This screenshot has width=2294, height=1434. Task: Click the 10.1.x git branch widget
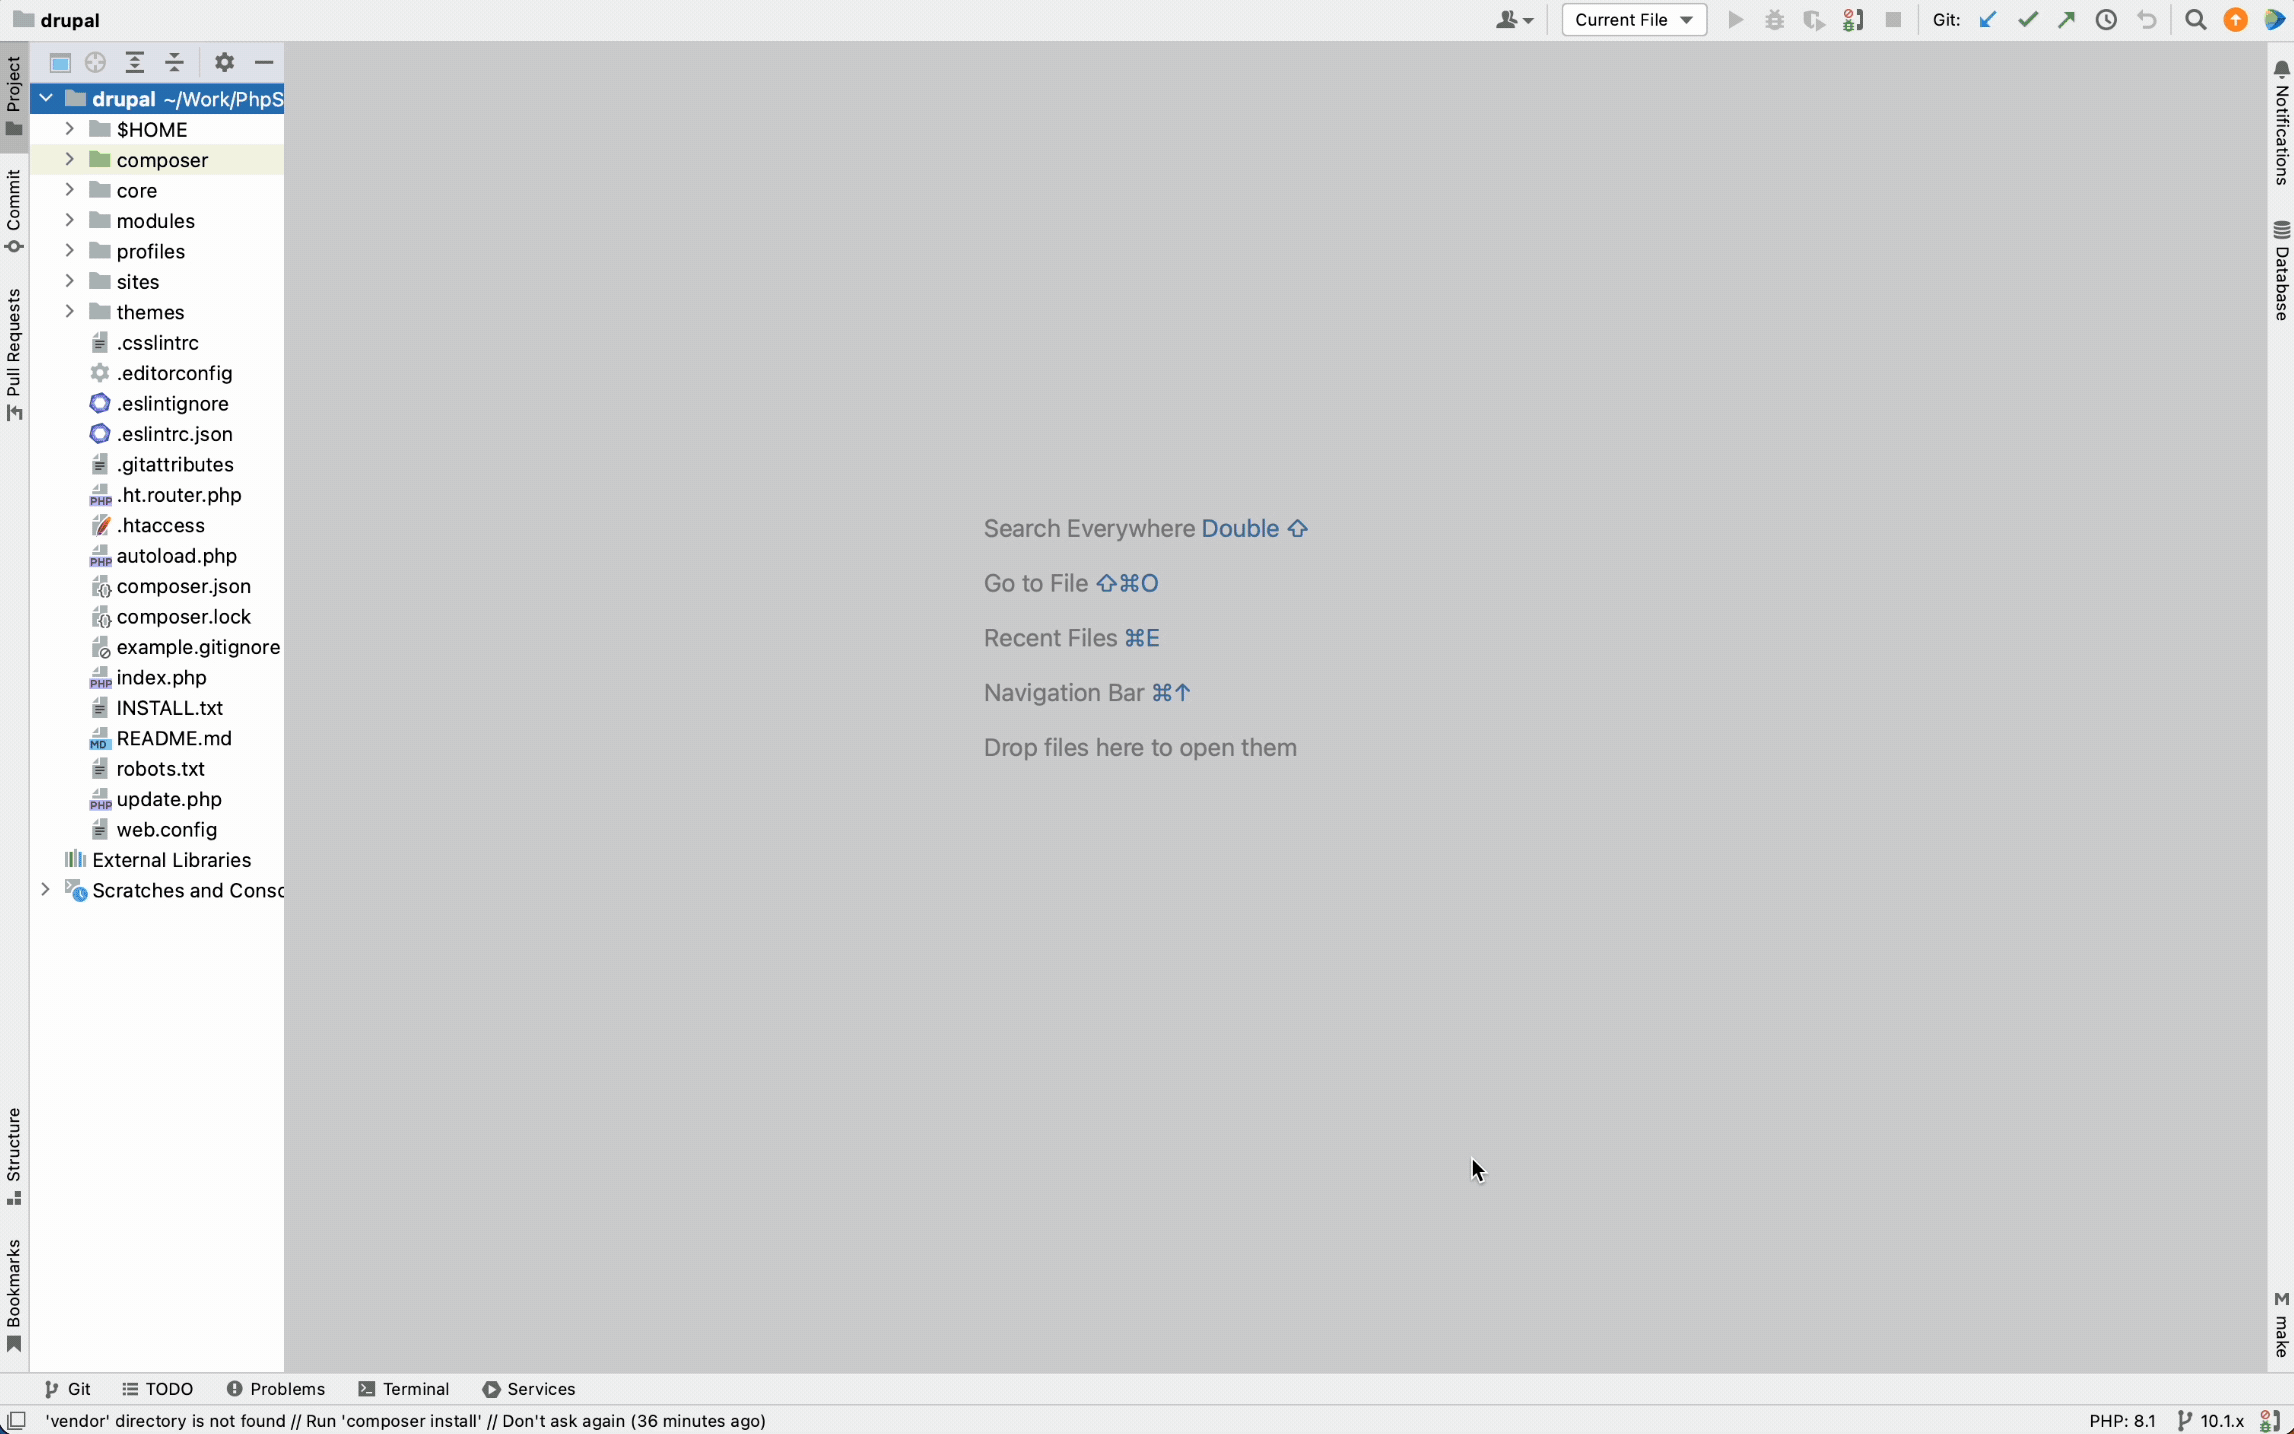tap(2211, 1421)
